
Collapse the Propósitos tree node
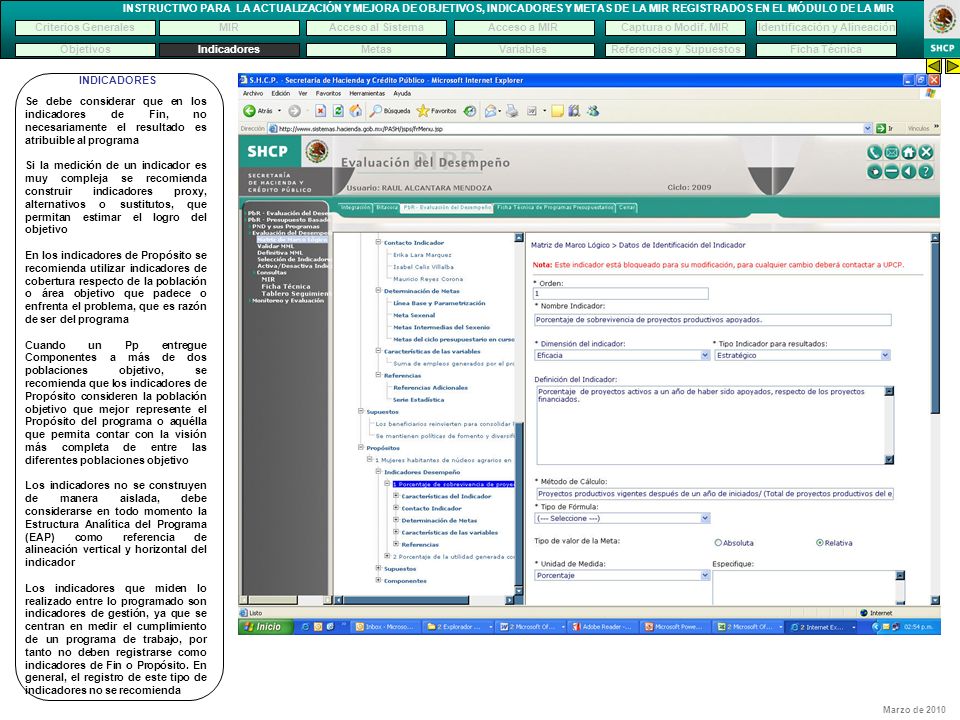[x=361, y=448]
